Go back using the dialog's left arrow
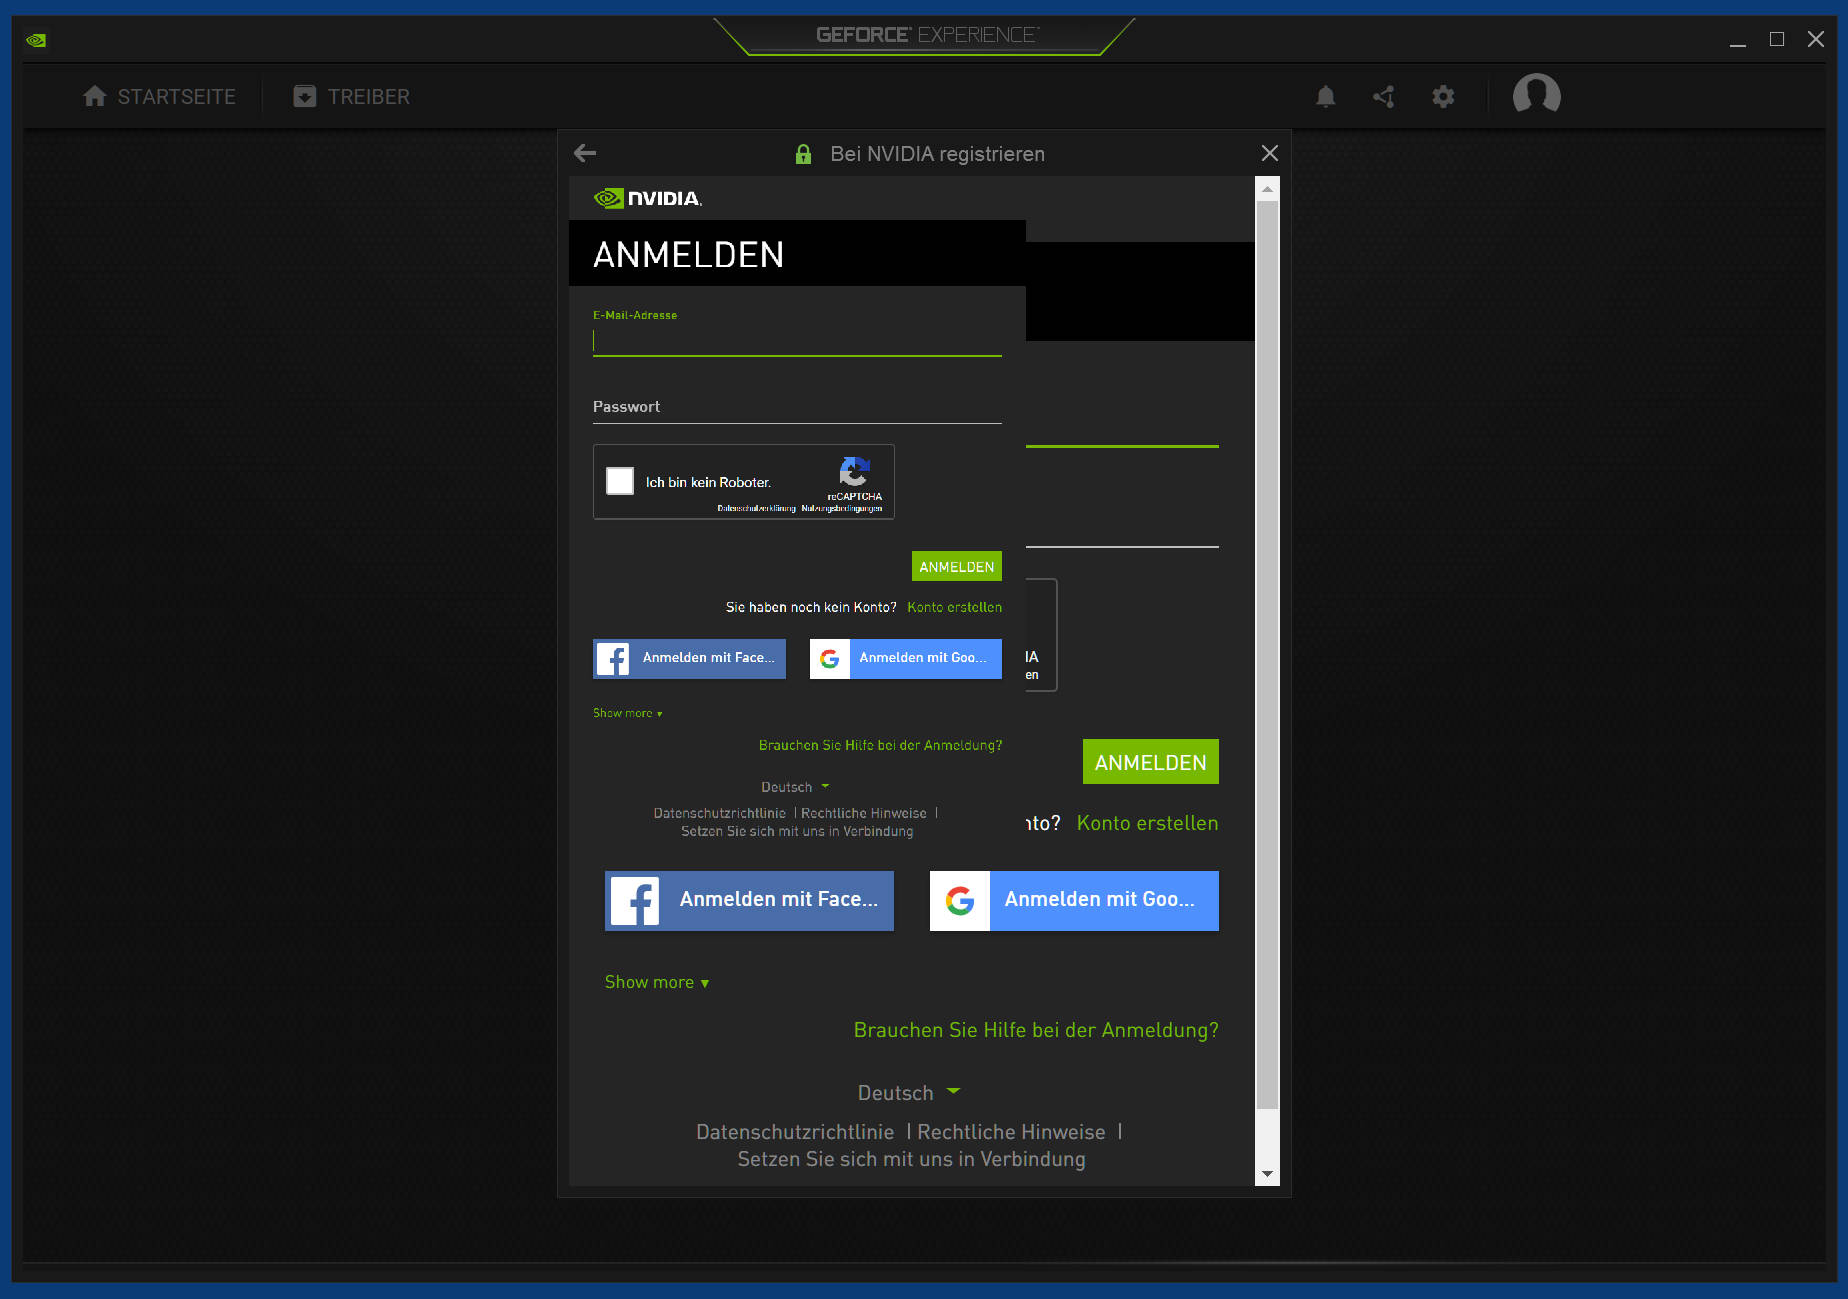The image size is (1848, 1299). pyautogui.click(x=585, y=153)
